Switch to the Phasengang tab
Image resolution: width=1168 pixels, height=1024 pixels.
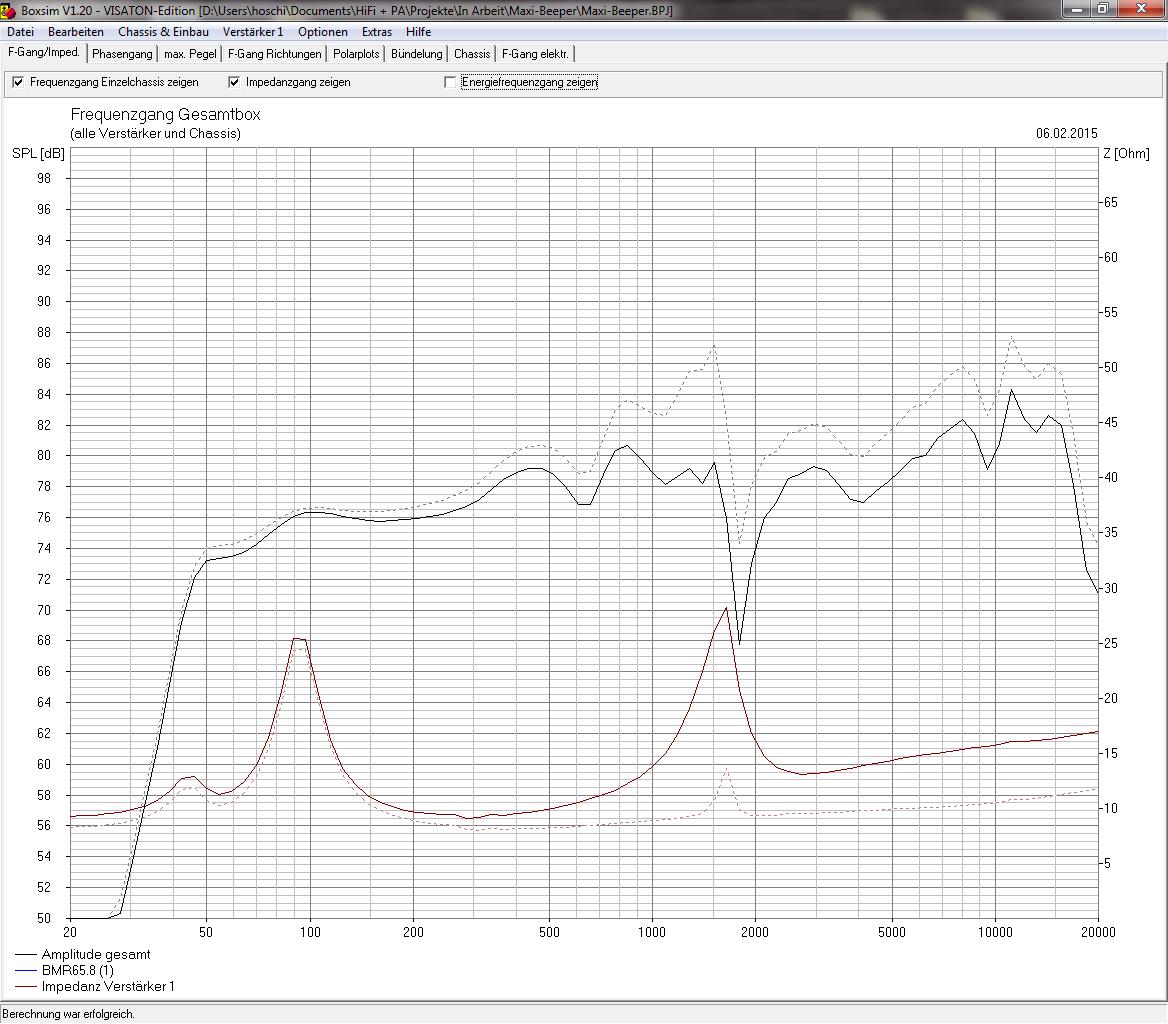(122, 54)
